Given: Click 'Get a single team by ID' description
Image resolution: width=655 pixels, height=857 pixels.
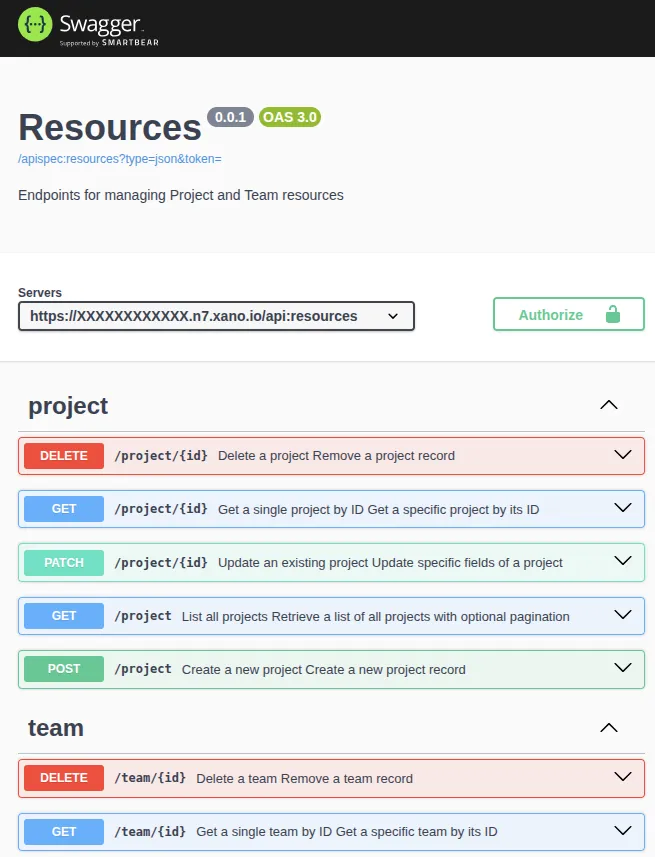Looking at the screenshot, I should (347, 832).
